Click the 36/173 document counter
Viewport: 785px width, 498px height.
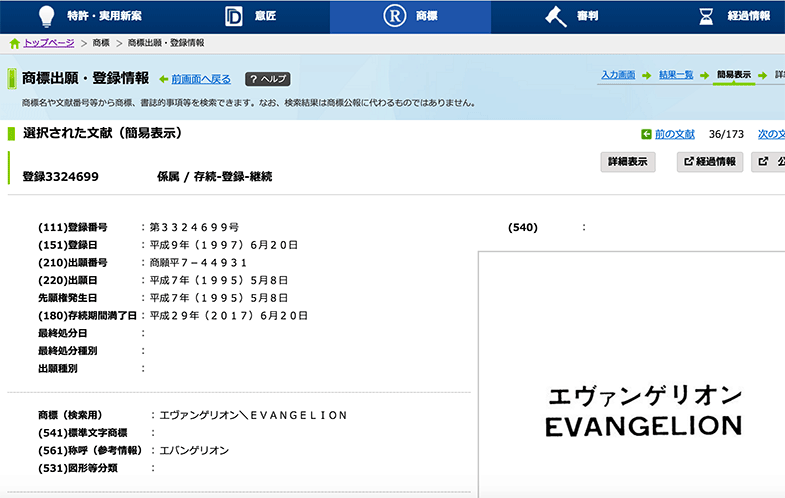click(x=726, y=134)
